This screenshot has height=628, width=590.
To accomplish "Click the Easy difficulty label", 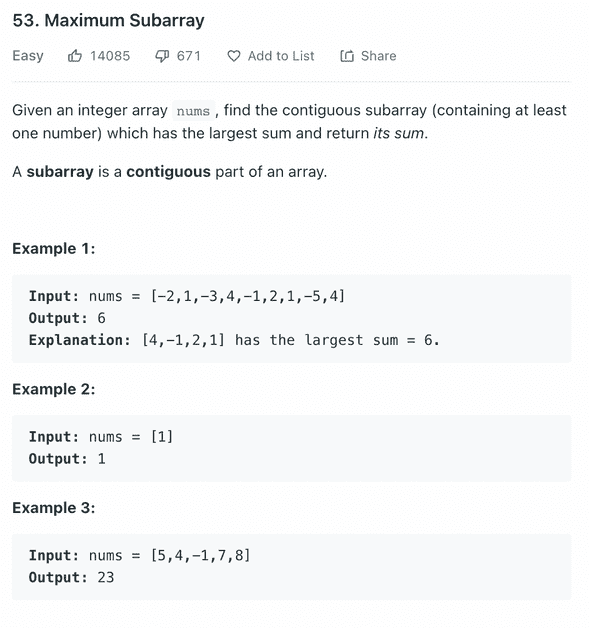I will point(28,56).
